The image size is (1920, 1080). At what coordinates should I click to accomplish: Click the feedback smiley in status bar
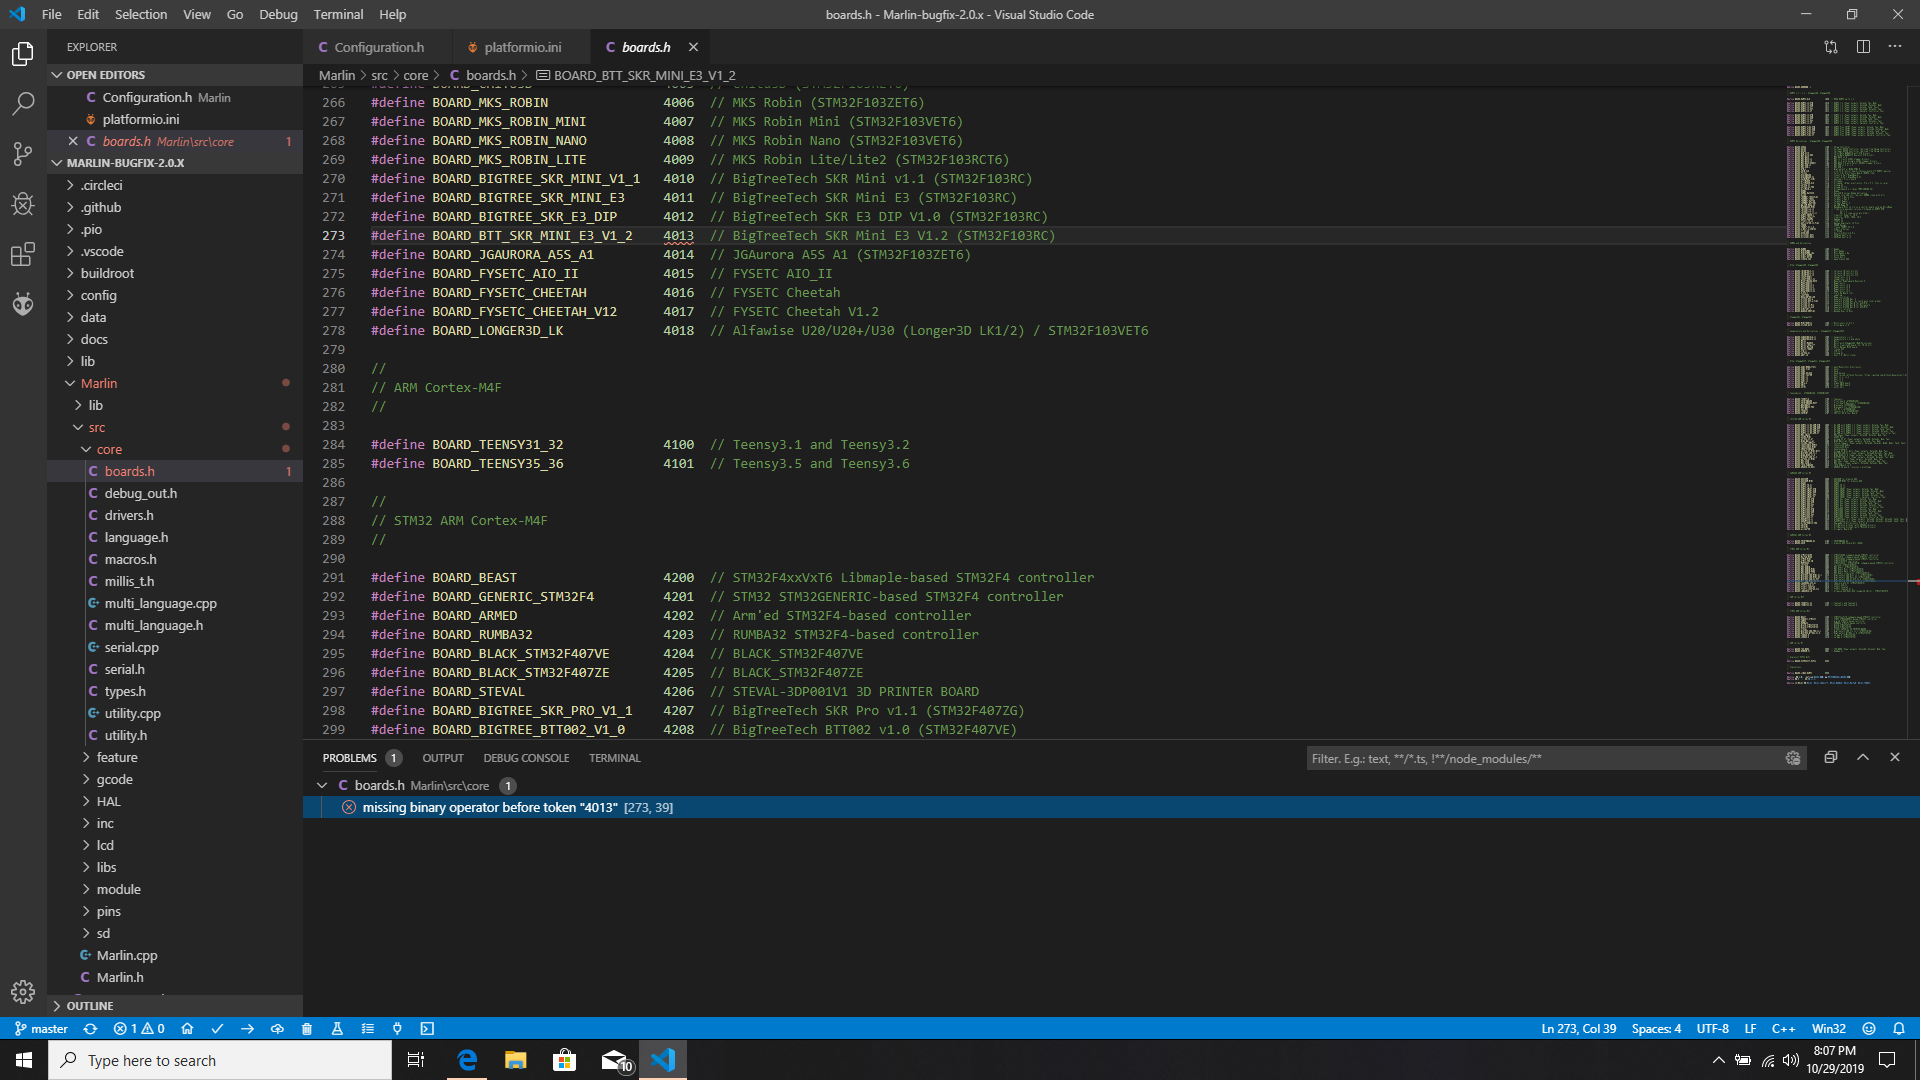(x=1868, y=1029)
